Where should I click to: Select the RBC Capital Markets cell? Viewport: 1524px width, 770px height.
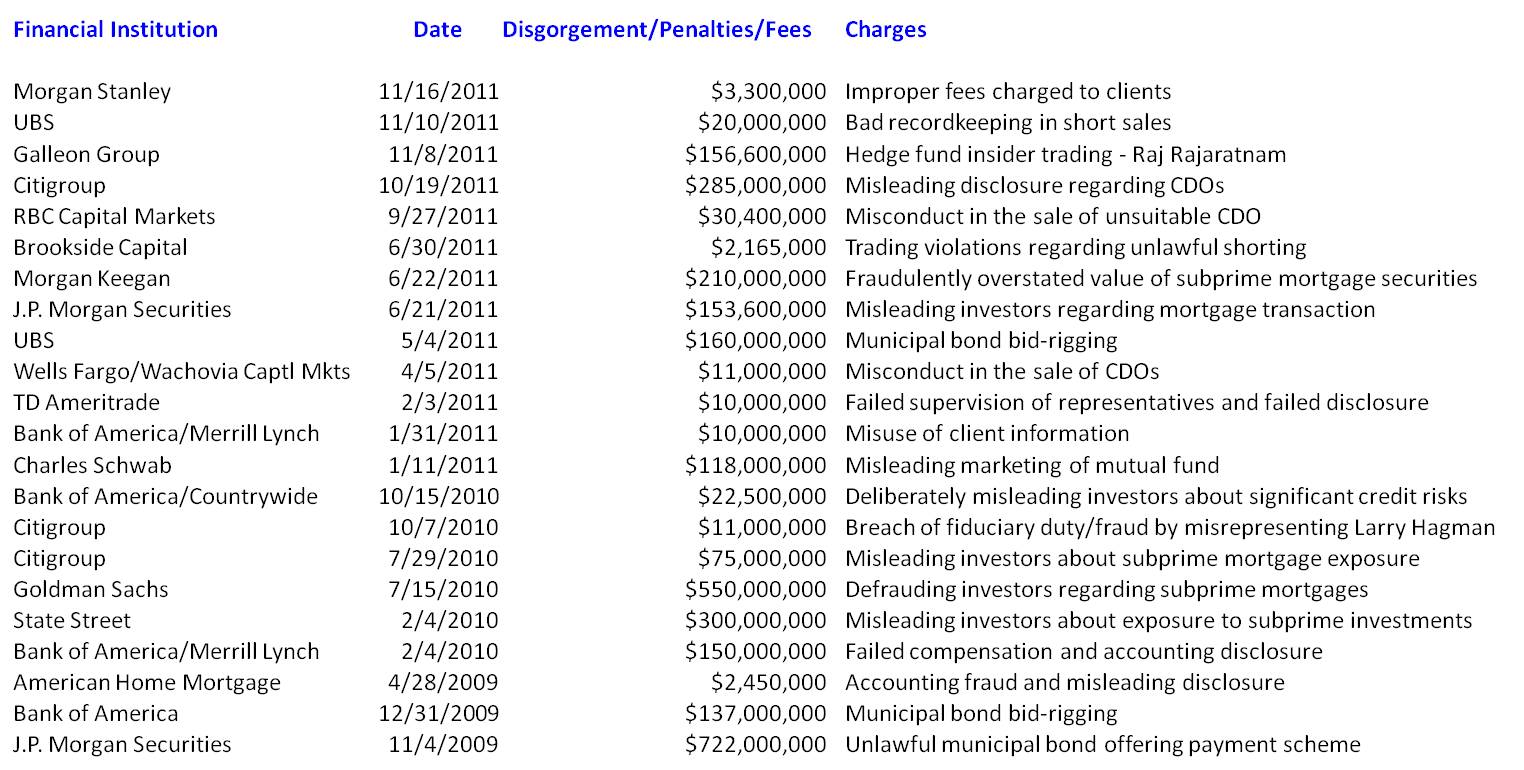pos(114,216)
